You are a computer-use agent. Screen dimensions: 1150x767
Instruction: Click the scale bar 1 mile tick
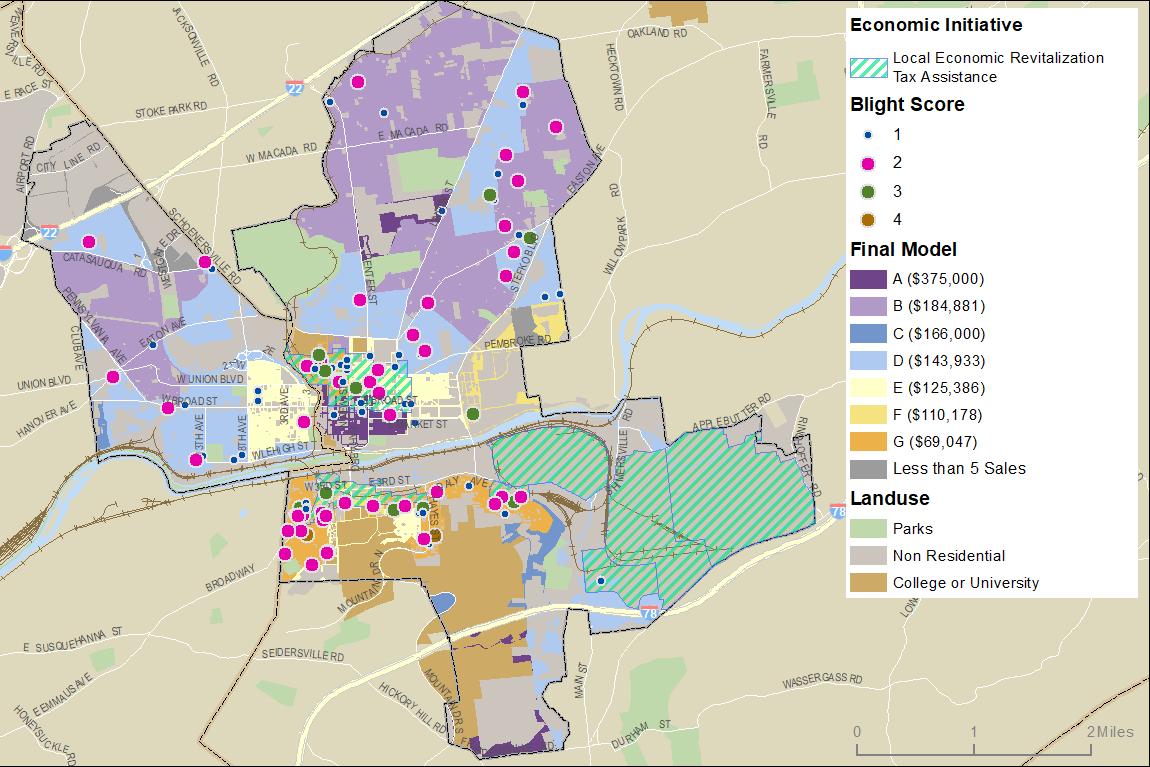point(974,747)
